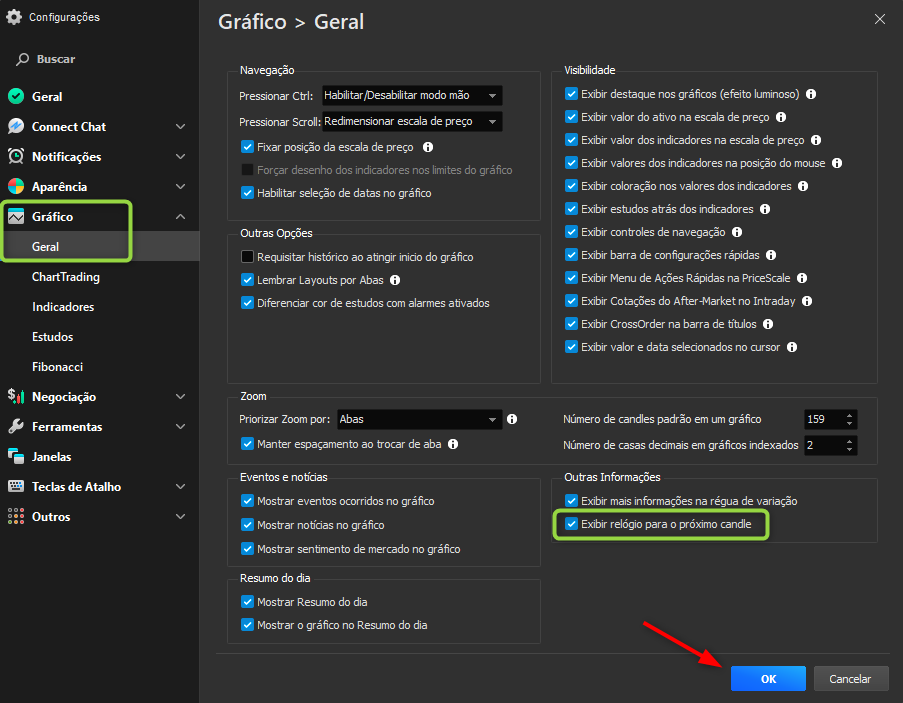This screenshot has height=703, width=903.
Task: Uncheck Exibir relógio para o próximo candle
Action: tap(571, 524)
